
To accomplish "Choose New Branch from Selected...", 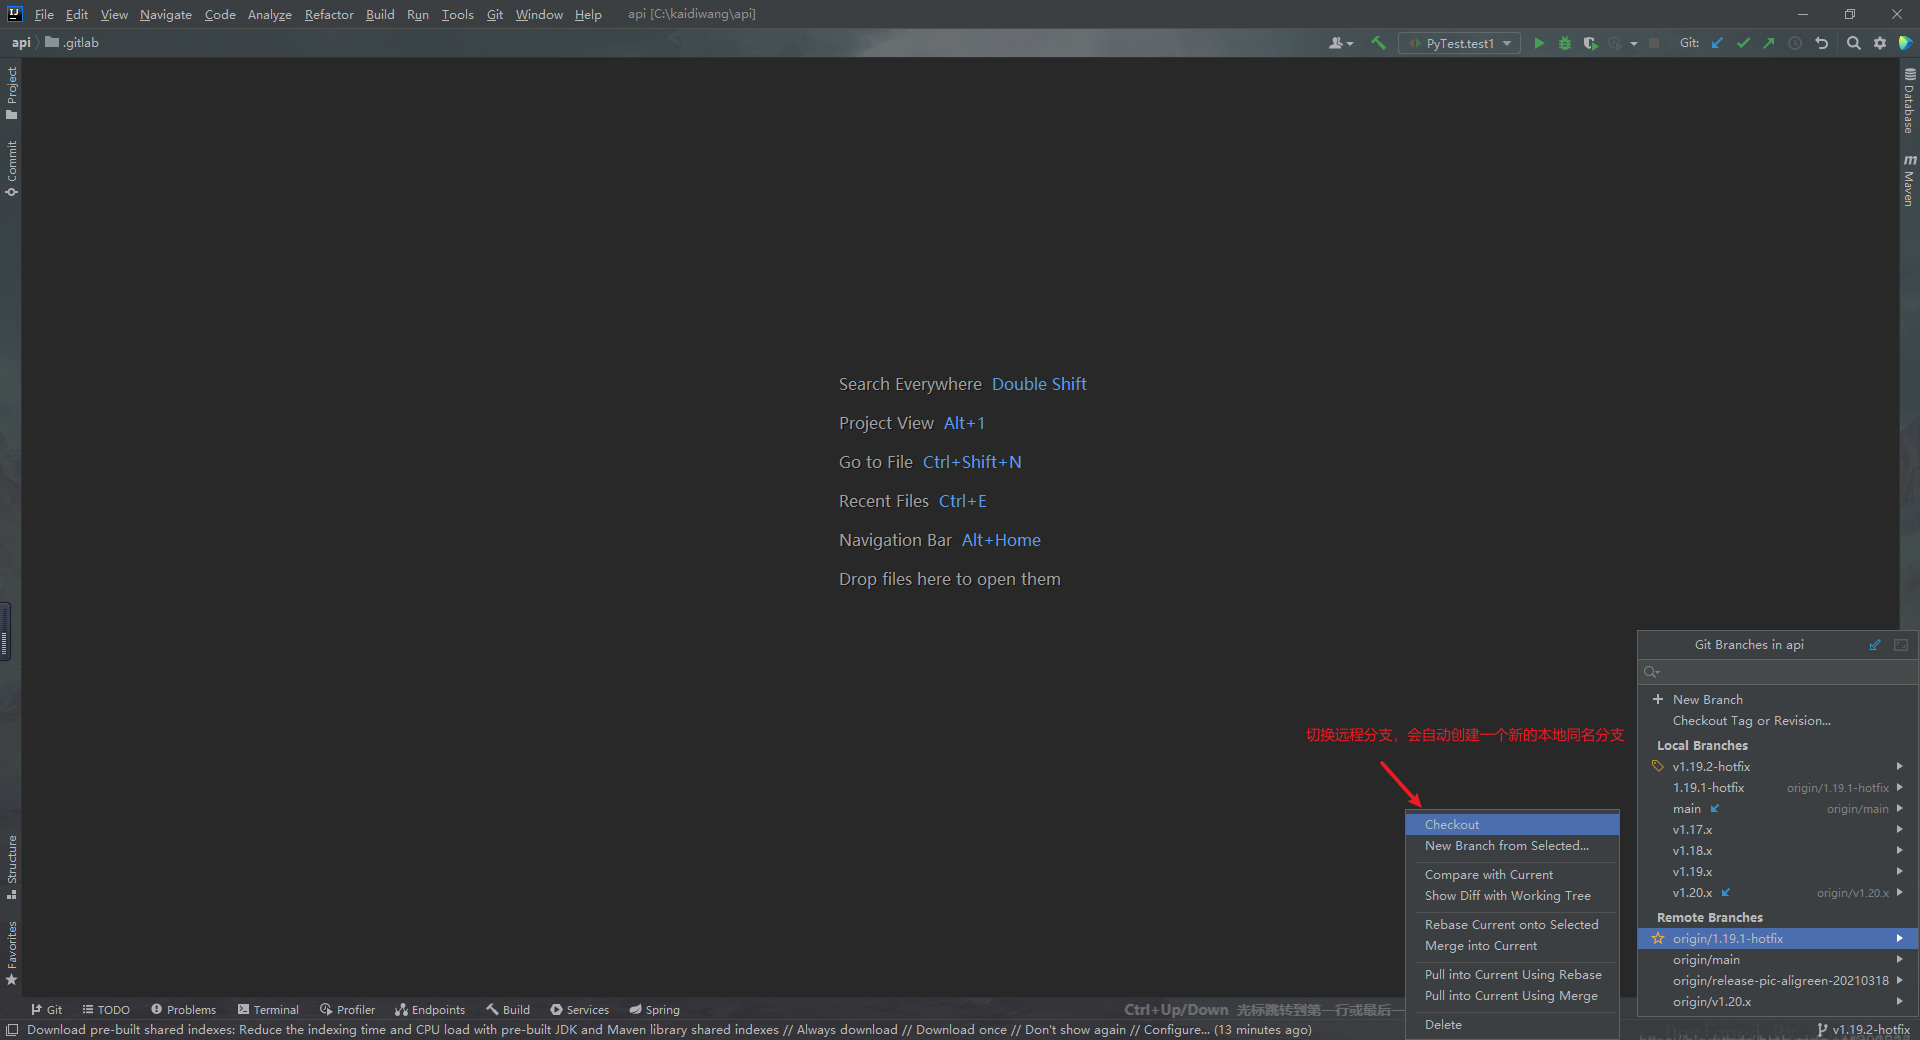I will pos(1512,846).
